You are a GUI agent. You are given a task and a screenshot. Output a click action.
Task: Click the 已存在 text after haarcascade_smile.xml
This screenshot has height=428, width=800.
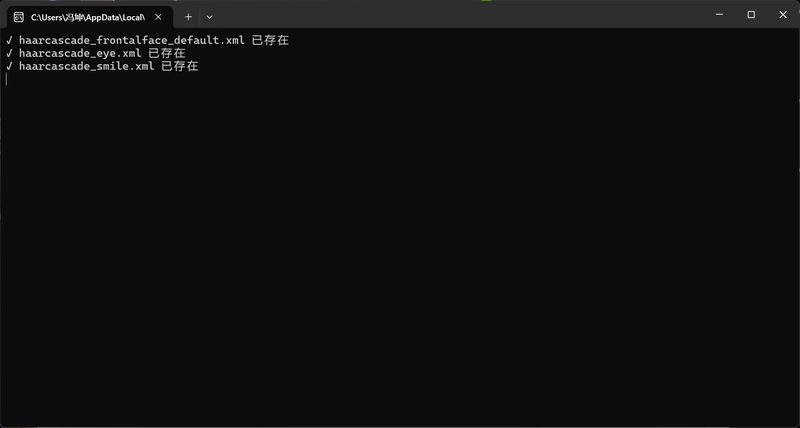click(180, 66)
